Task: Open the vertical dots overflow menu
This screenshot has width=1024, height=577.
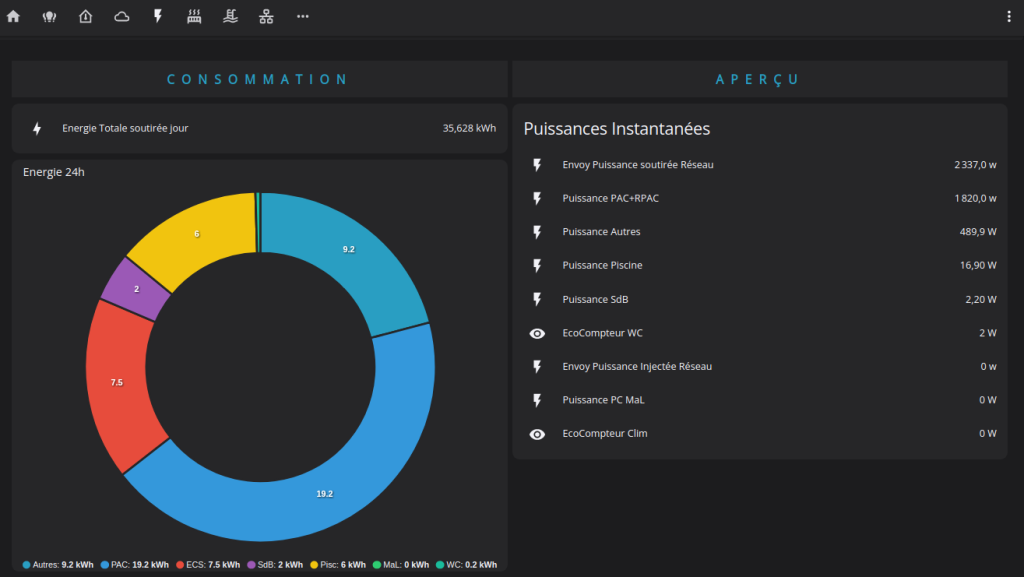Action: pos(1008,17)
